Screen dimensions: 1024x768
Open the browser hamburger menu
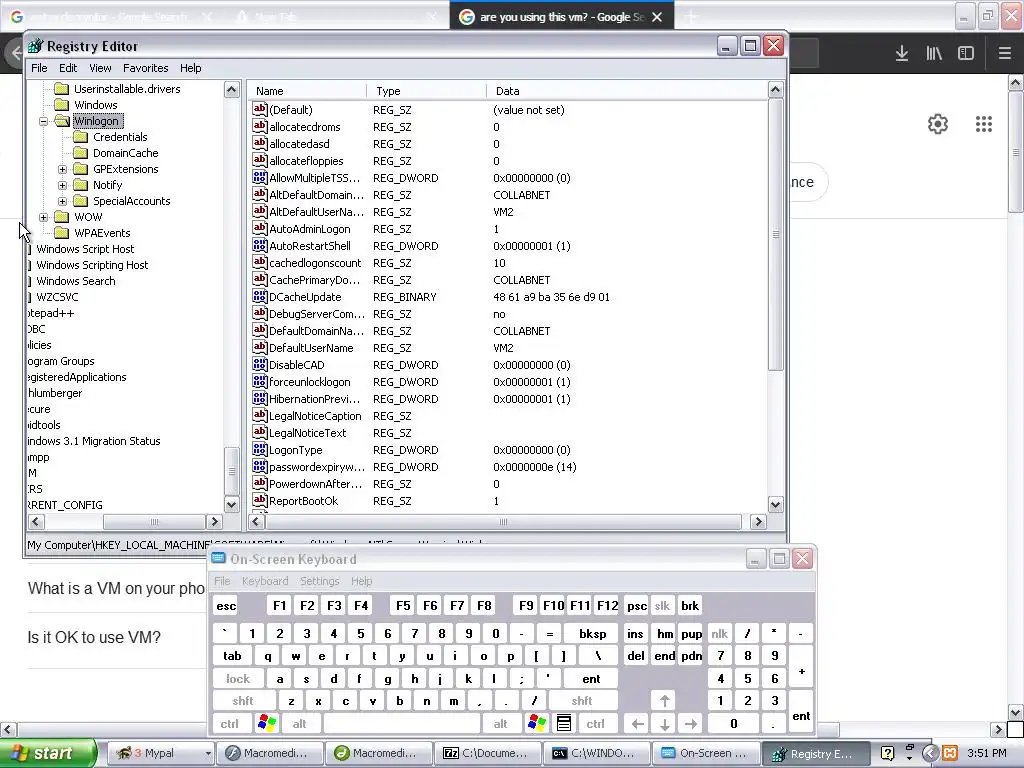1004,54
